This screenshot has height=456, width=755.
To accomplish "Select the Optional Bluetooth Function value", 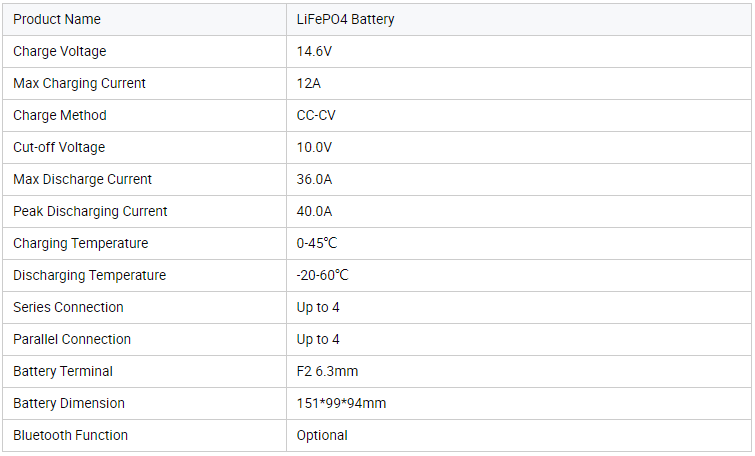I will click(322, 436).
